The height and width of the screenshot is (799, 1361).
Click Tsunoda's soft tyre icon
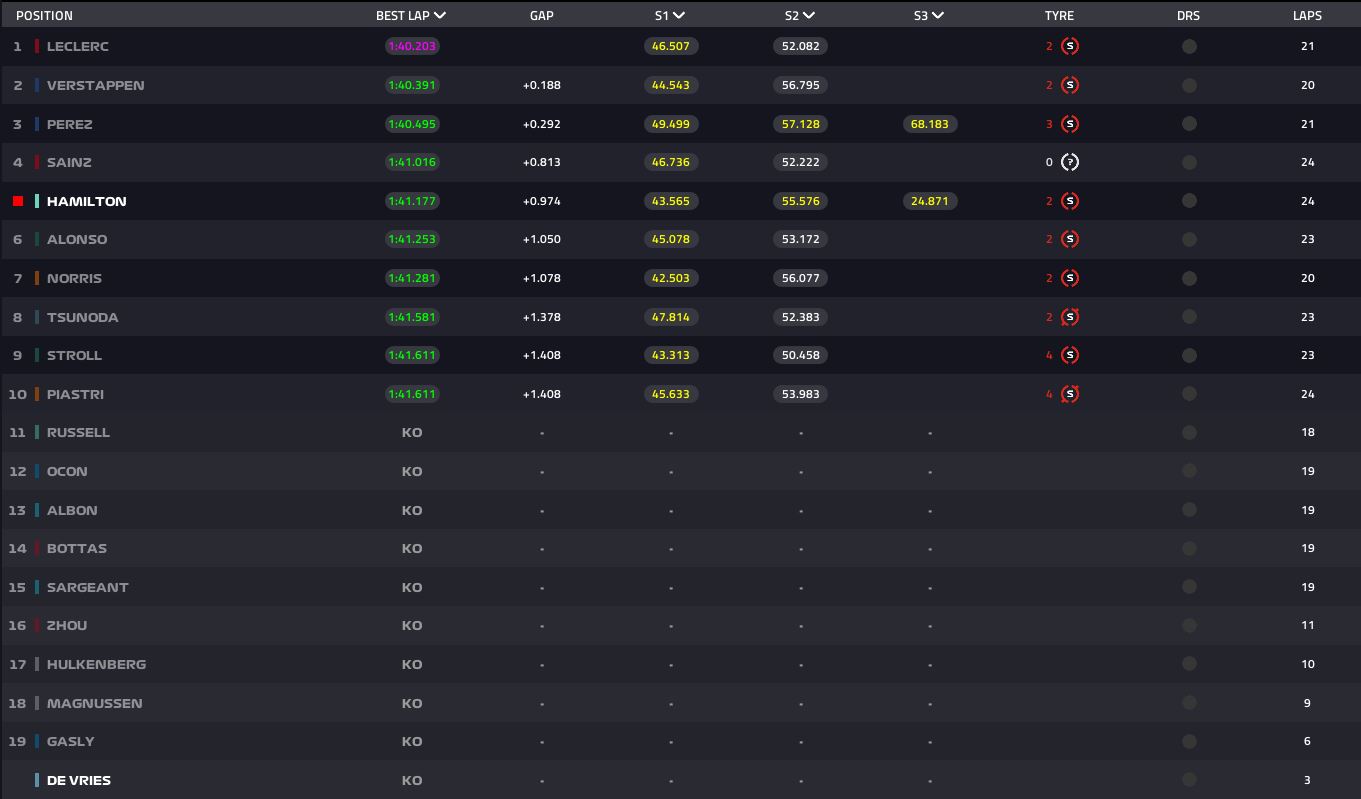coord(1070,317)
